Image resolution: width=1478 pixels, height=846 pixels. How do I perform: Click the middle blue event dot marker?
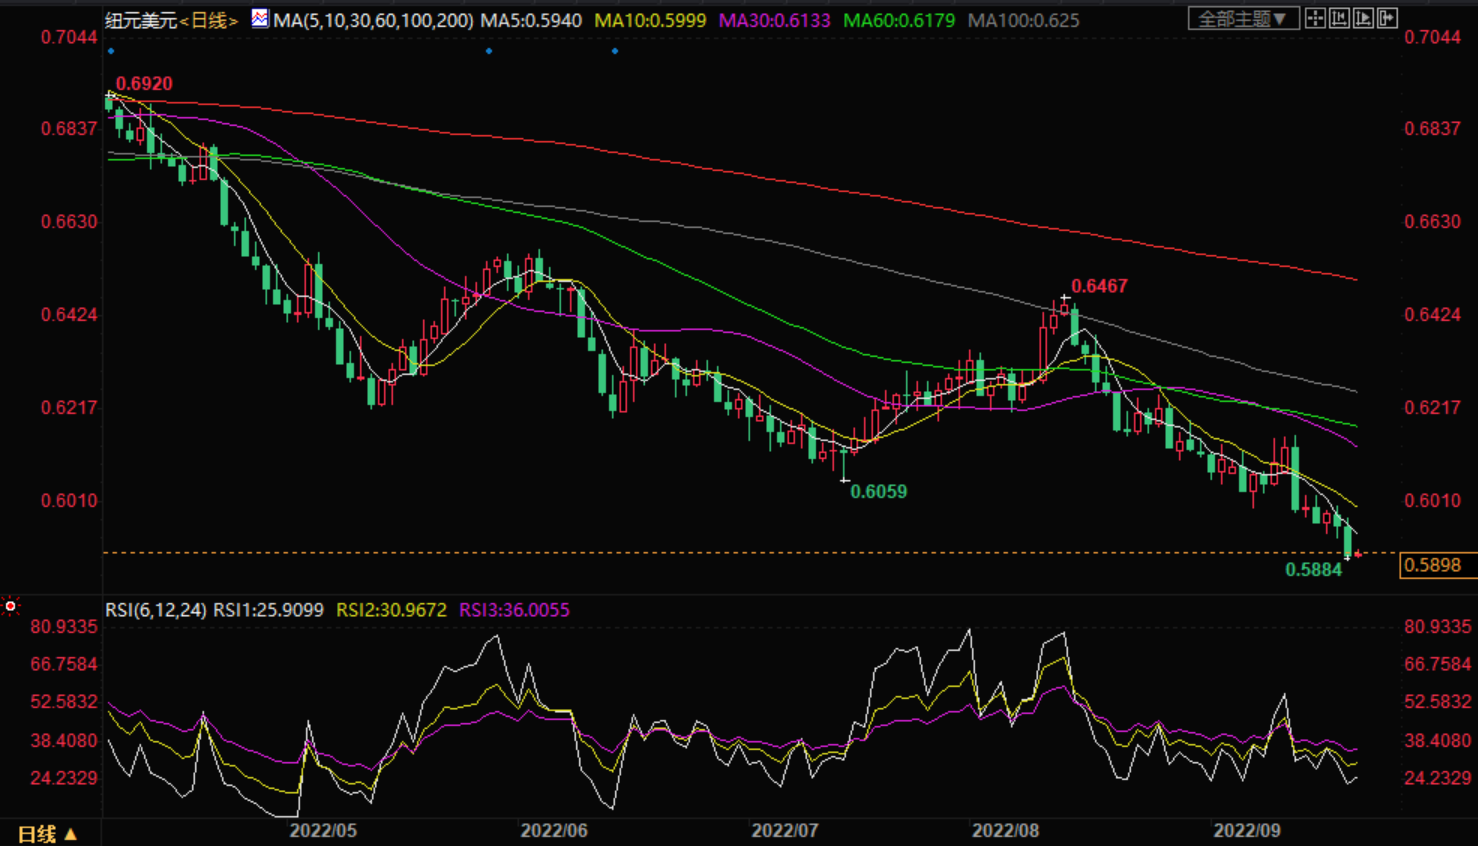(x=489, y=51)
